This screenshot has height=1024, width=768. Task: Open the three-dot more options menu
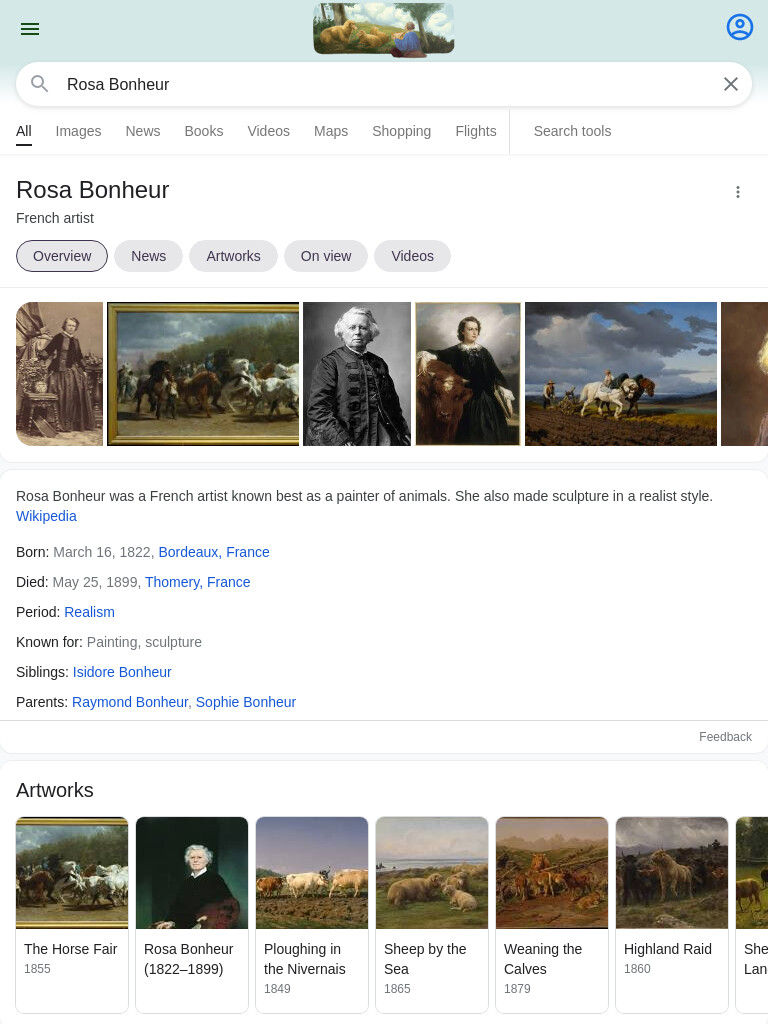coord(738,192)
